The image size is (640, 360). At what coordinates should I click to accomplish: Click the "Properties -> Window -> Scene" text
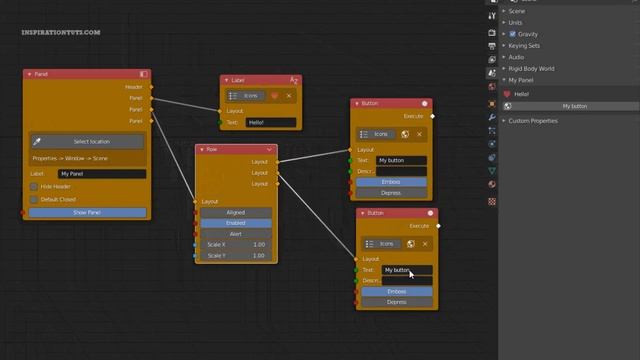click(70, 158)
